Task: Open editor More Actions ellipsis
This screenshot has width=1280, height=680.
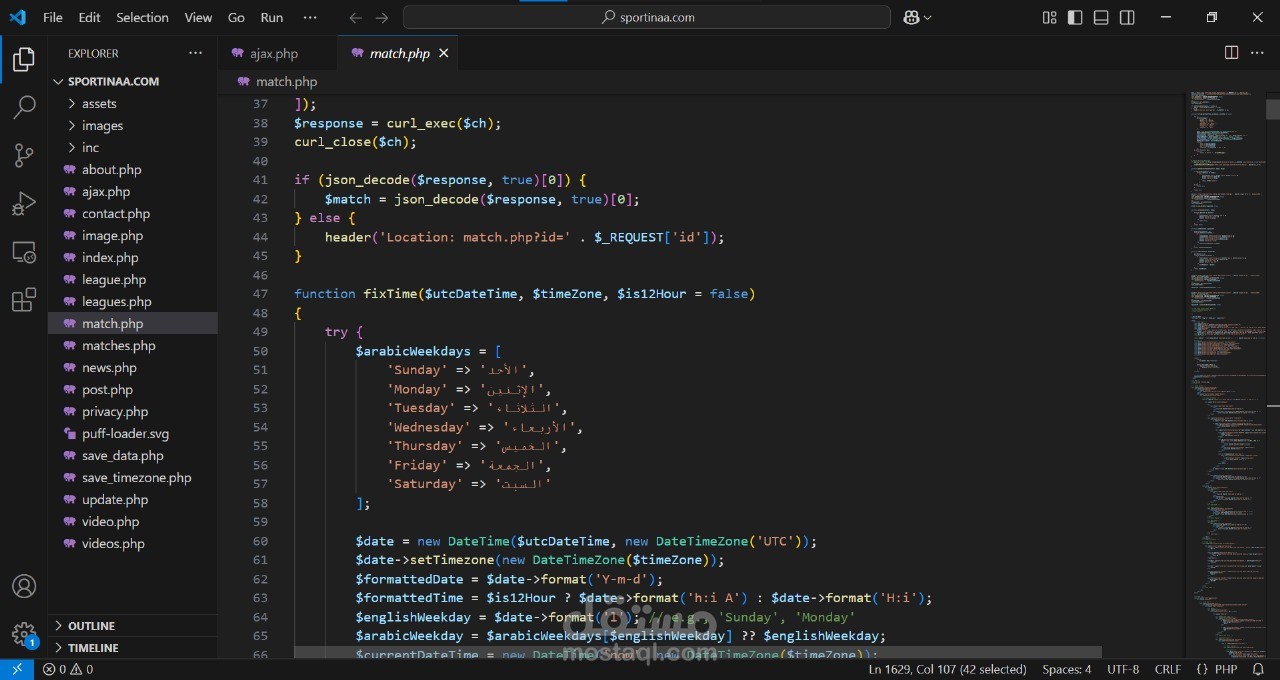Action: coord(1258,52)
